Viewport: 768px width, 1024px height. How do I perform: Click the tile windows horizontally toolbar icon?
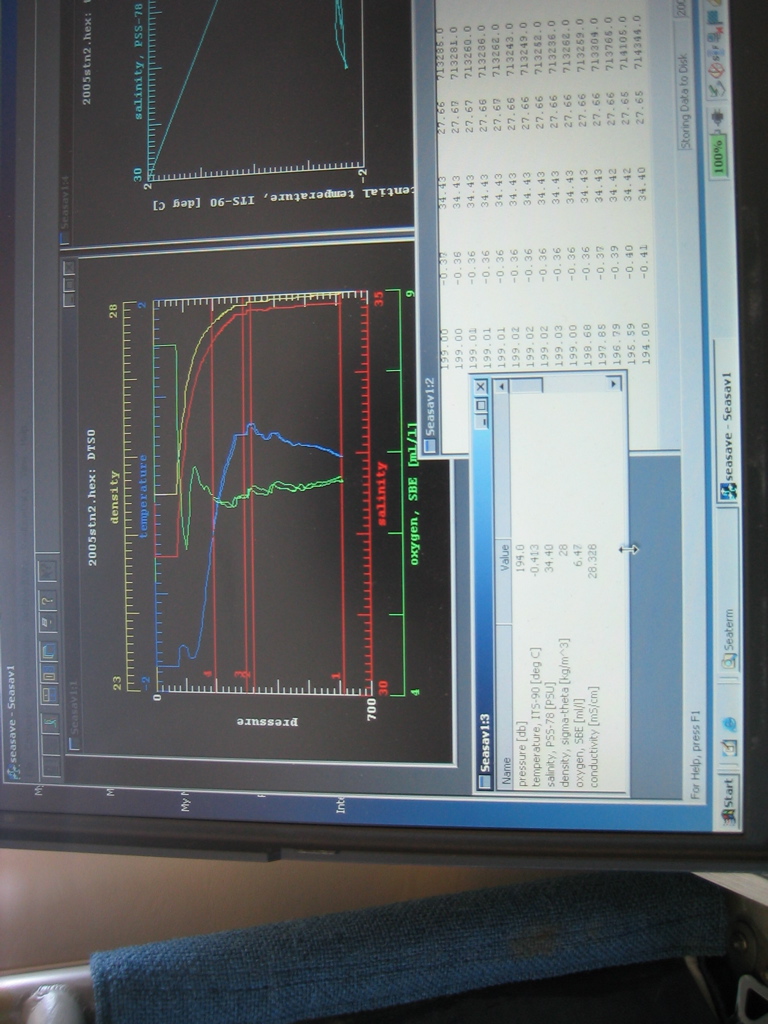point(49,694)
